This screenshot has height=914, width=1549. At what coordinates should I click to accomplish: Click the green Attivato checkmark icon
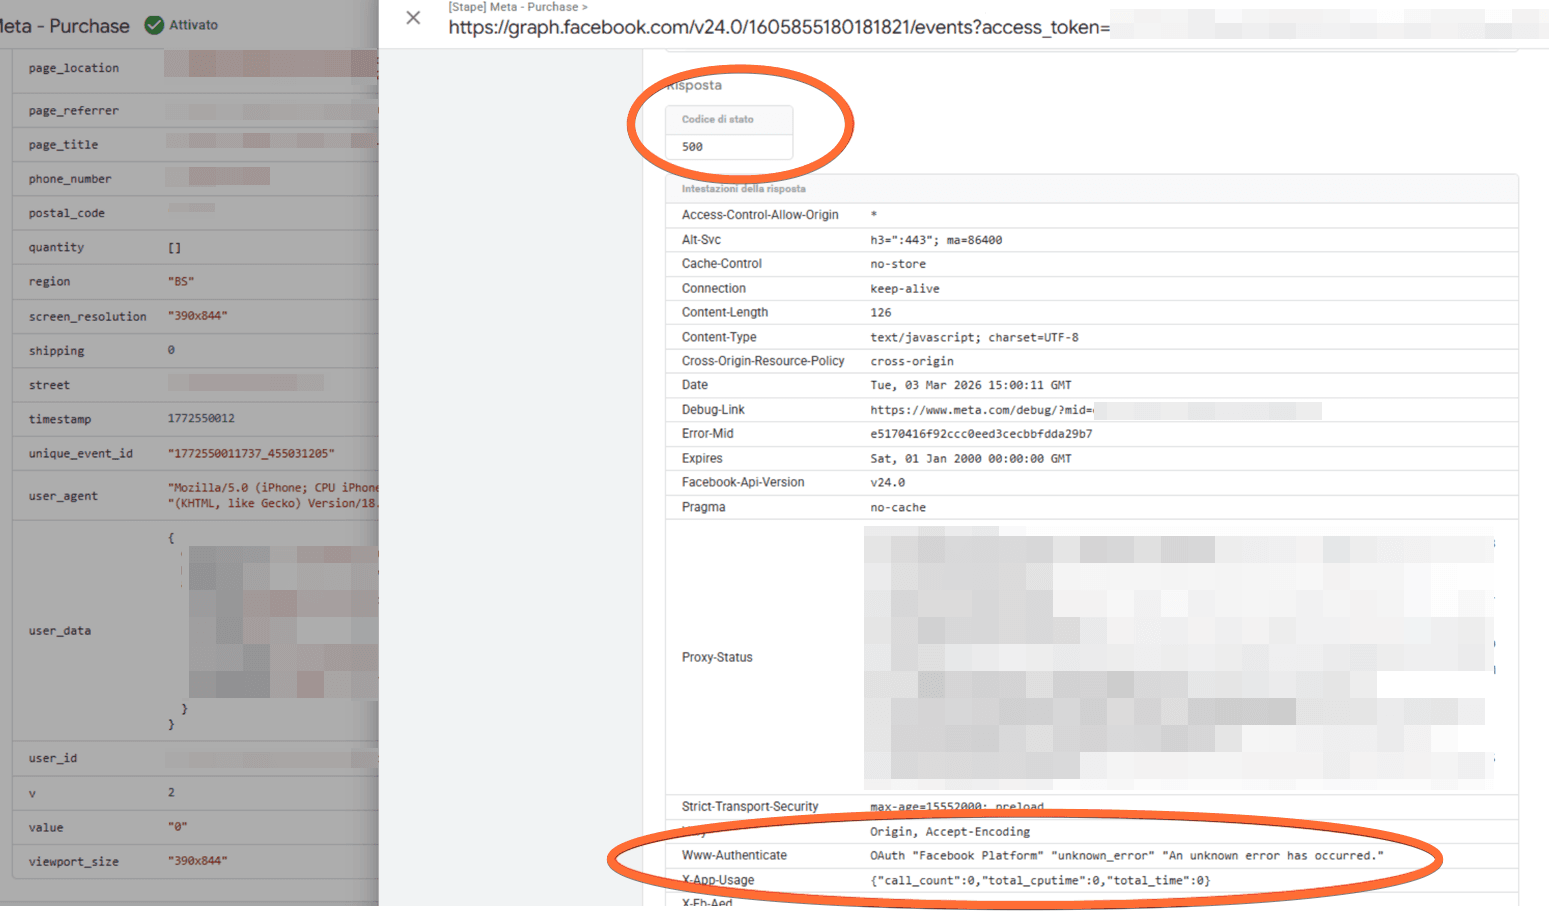coord(154,25)
